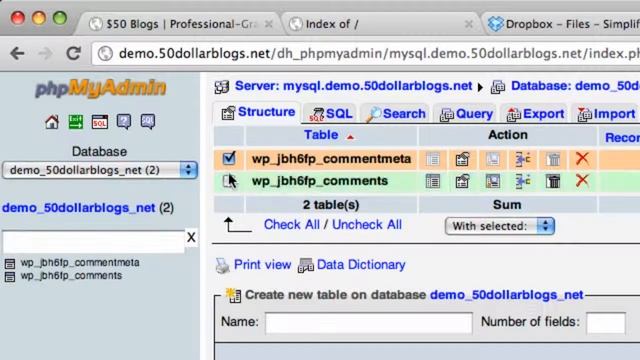Click the create new table link demo_50dollarblogs_net
The height and width of the screenshot is (360, 640).
(507, 295)
